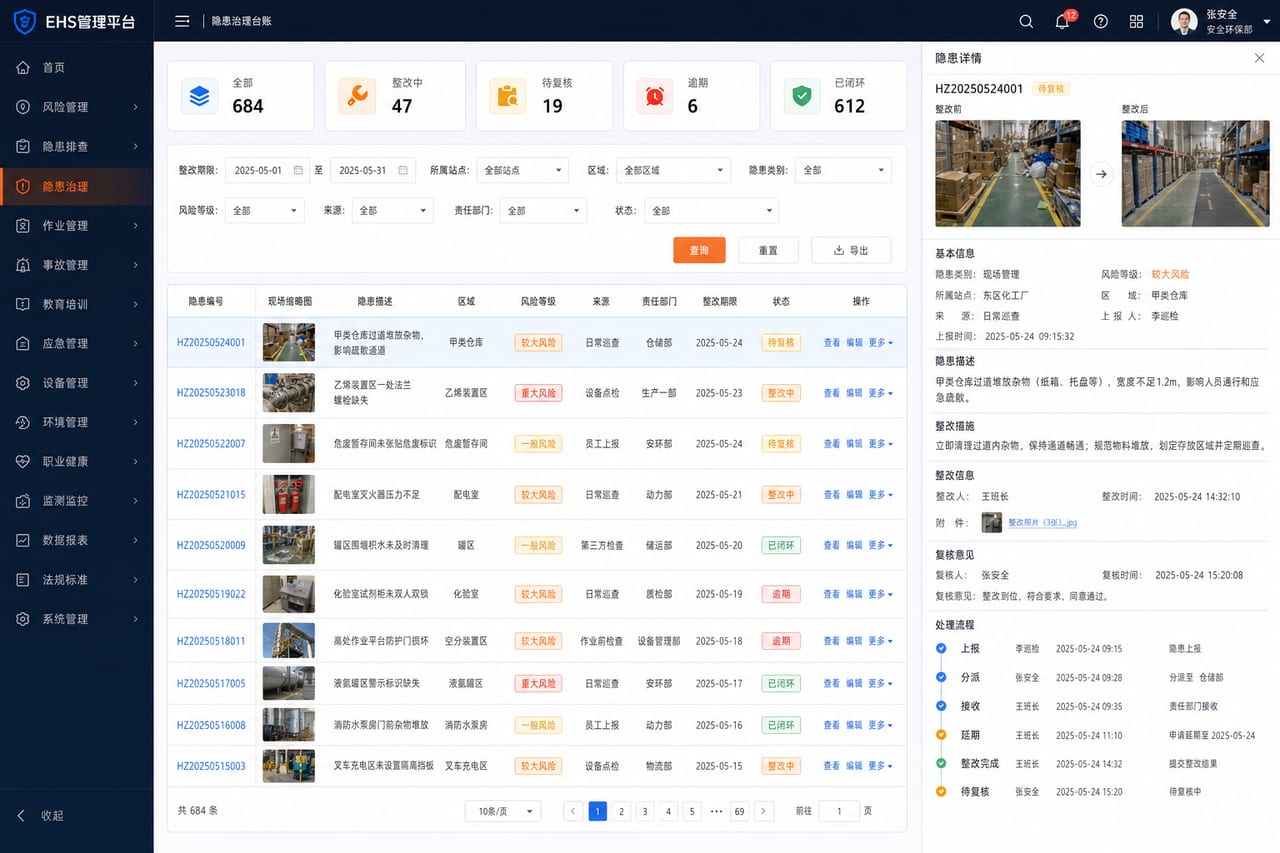The height and width of the screenshot is (853, 1280).
Task: Open the 状态 filter dropdown
Action: [x=711, y=210]
